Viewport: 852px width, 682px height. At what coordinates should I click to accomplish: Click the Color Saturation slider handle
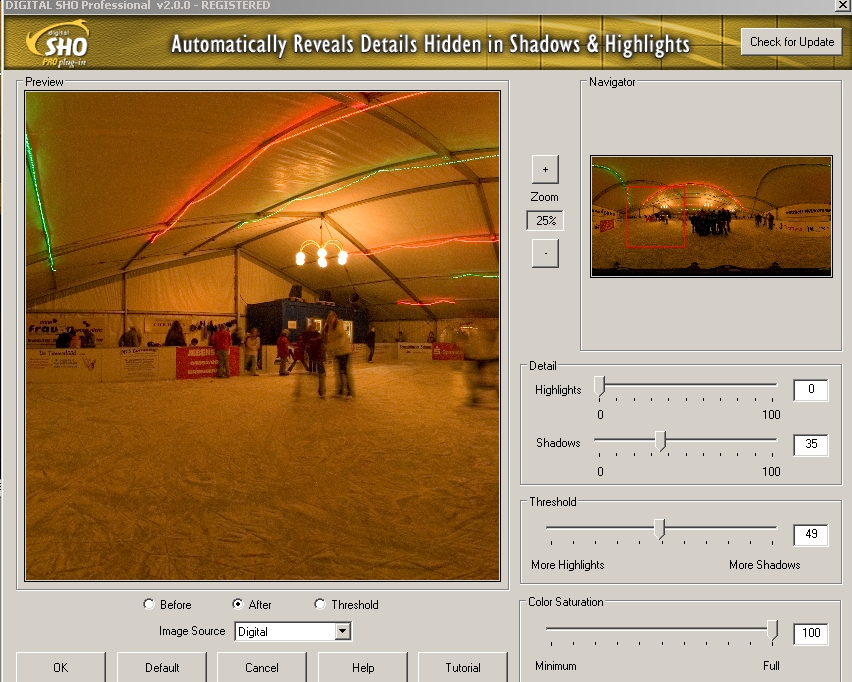click(772, 629)
